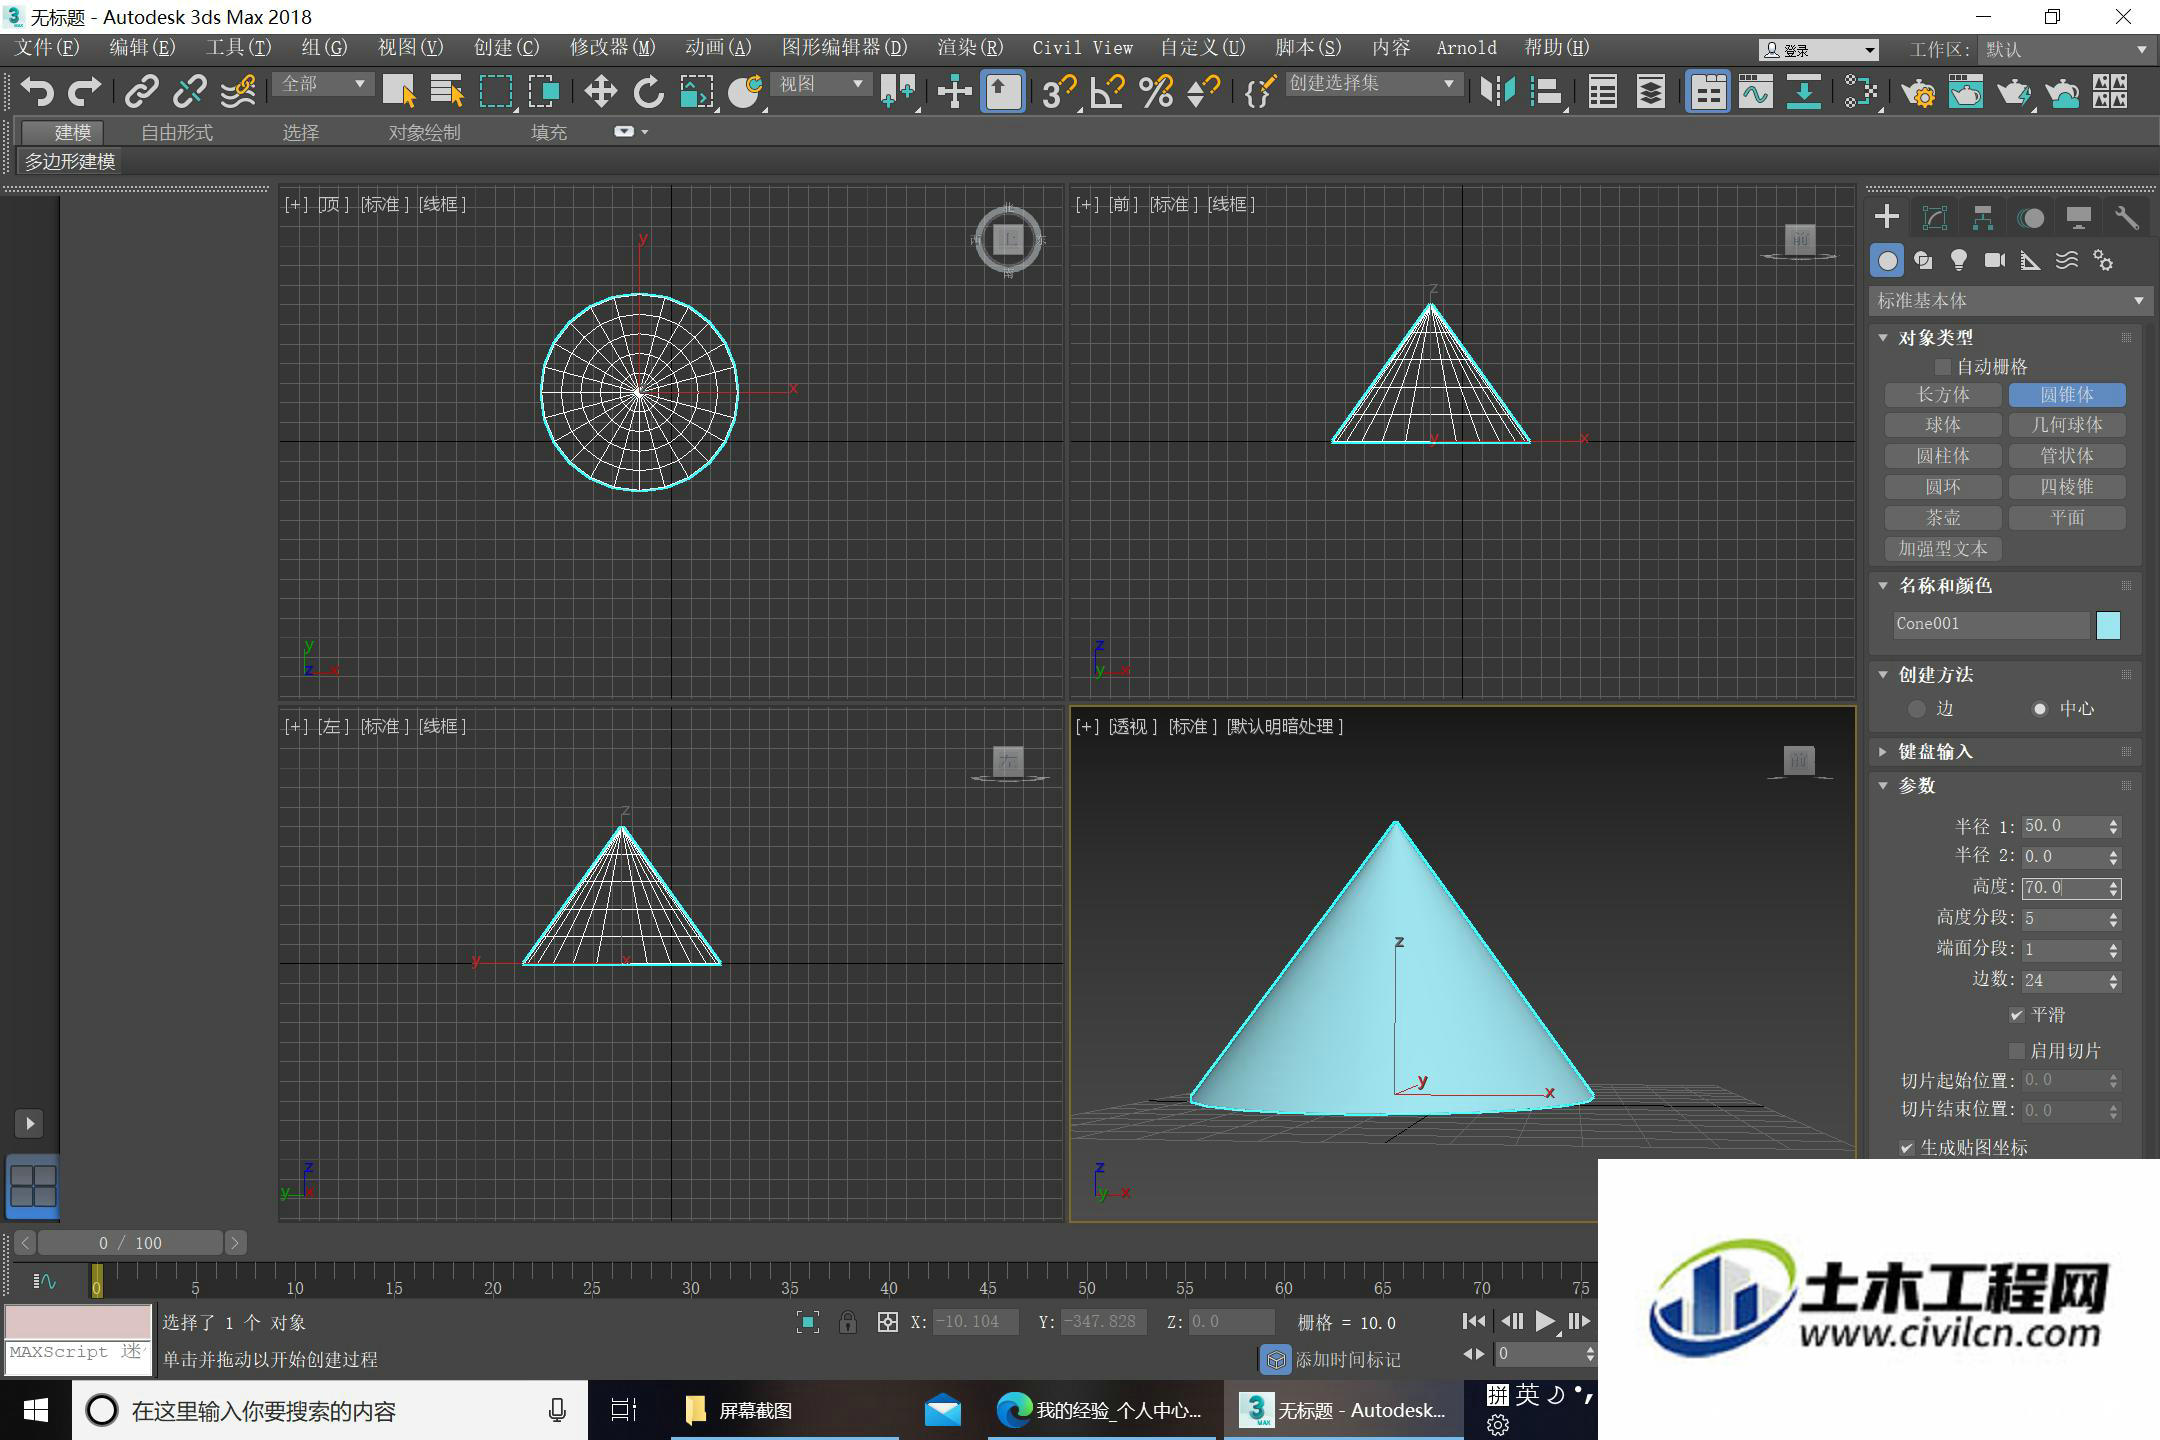Screen dimensions: 2160x1440
Task: Switch to the Hierarchy panel icon
Action: click(1982, 218)
